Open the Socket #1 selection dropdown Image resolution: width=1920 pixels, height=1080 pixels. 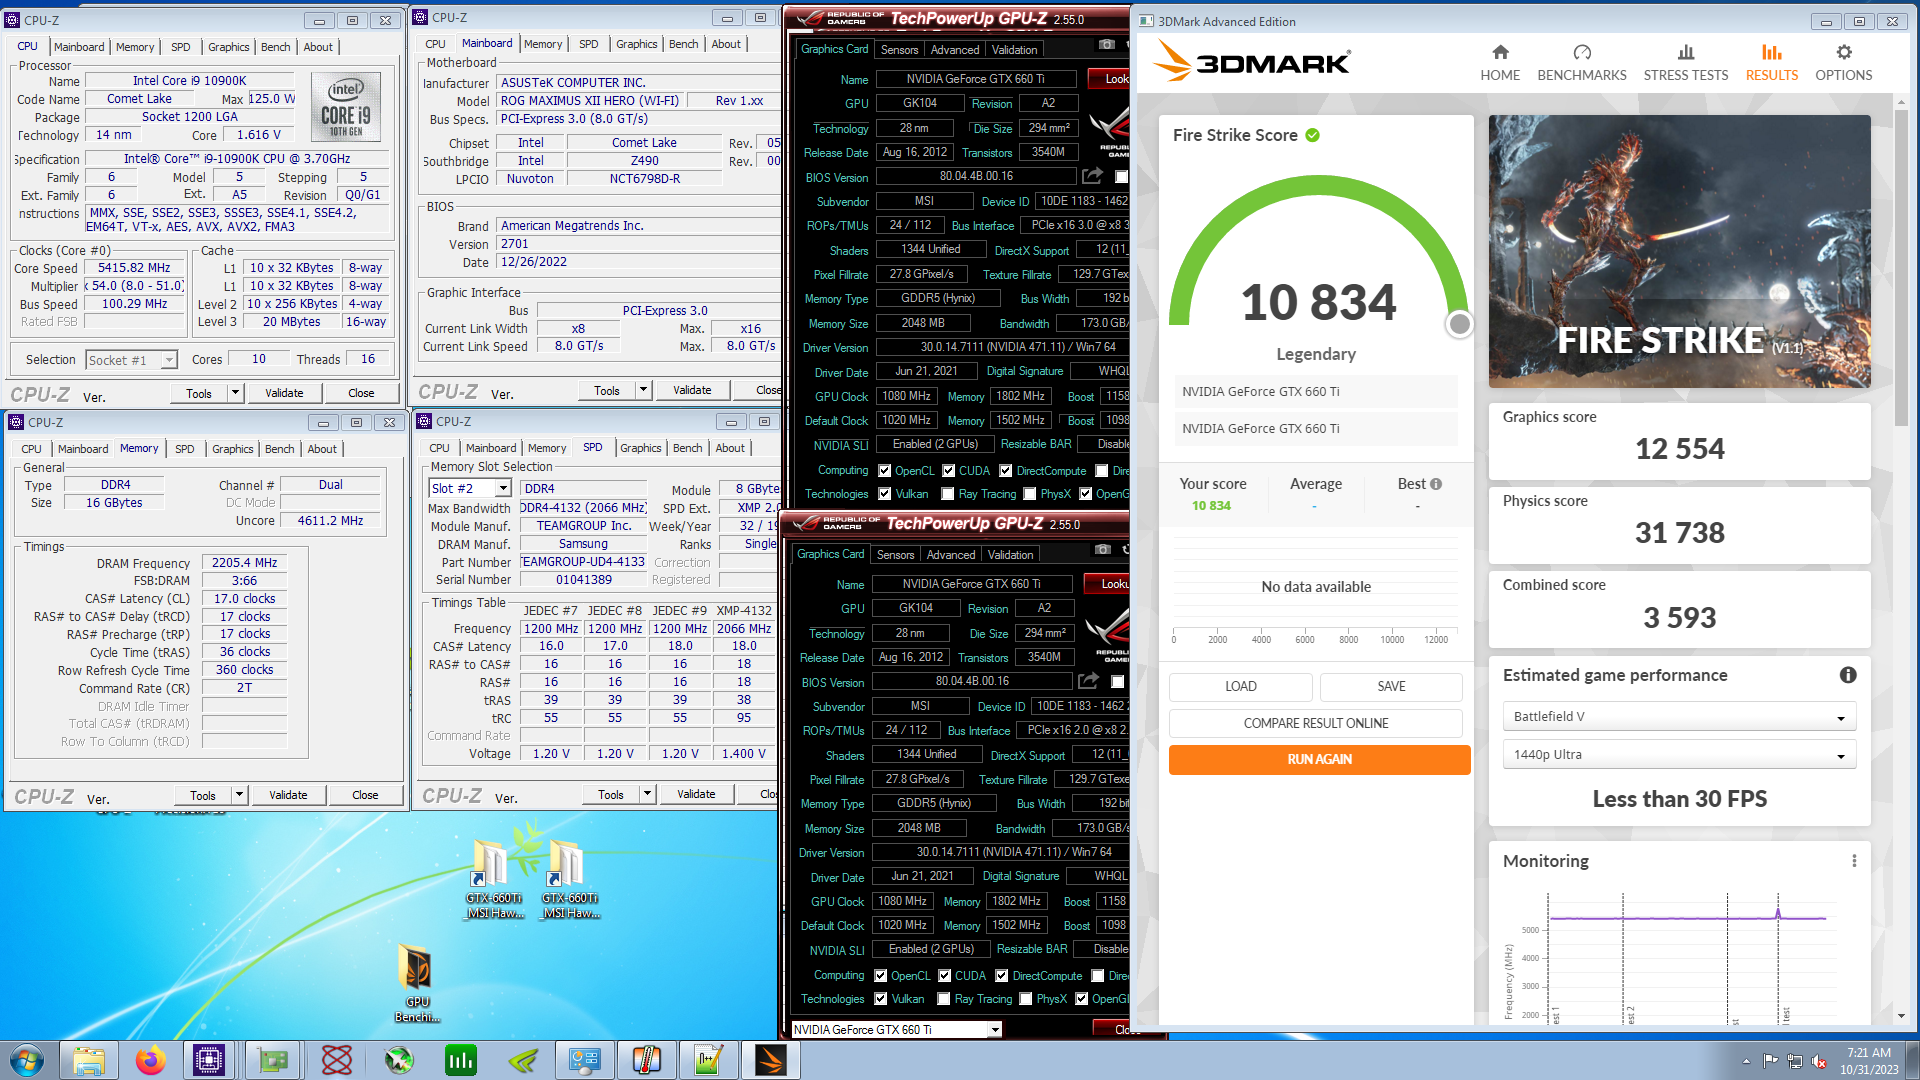coord(131,360)
